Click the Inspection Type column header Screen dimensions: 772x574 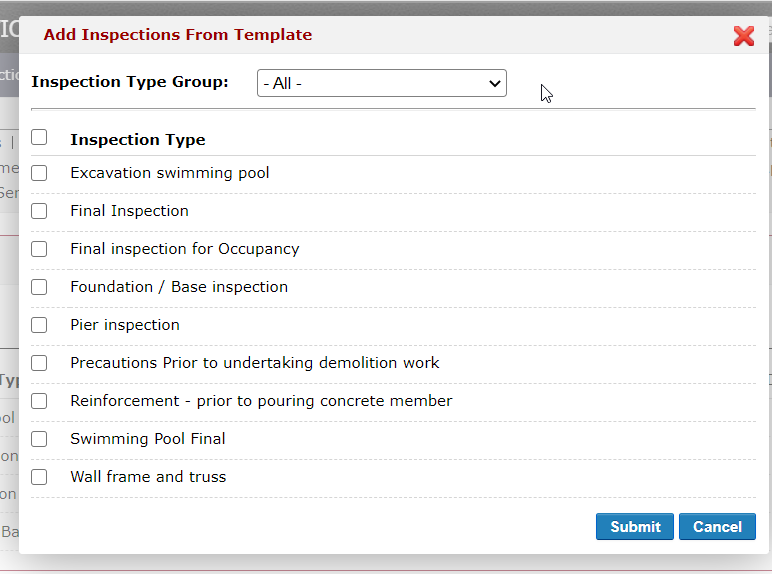tap(137, 140)
